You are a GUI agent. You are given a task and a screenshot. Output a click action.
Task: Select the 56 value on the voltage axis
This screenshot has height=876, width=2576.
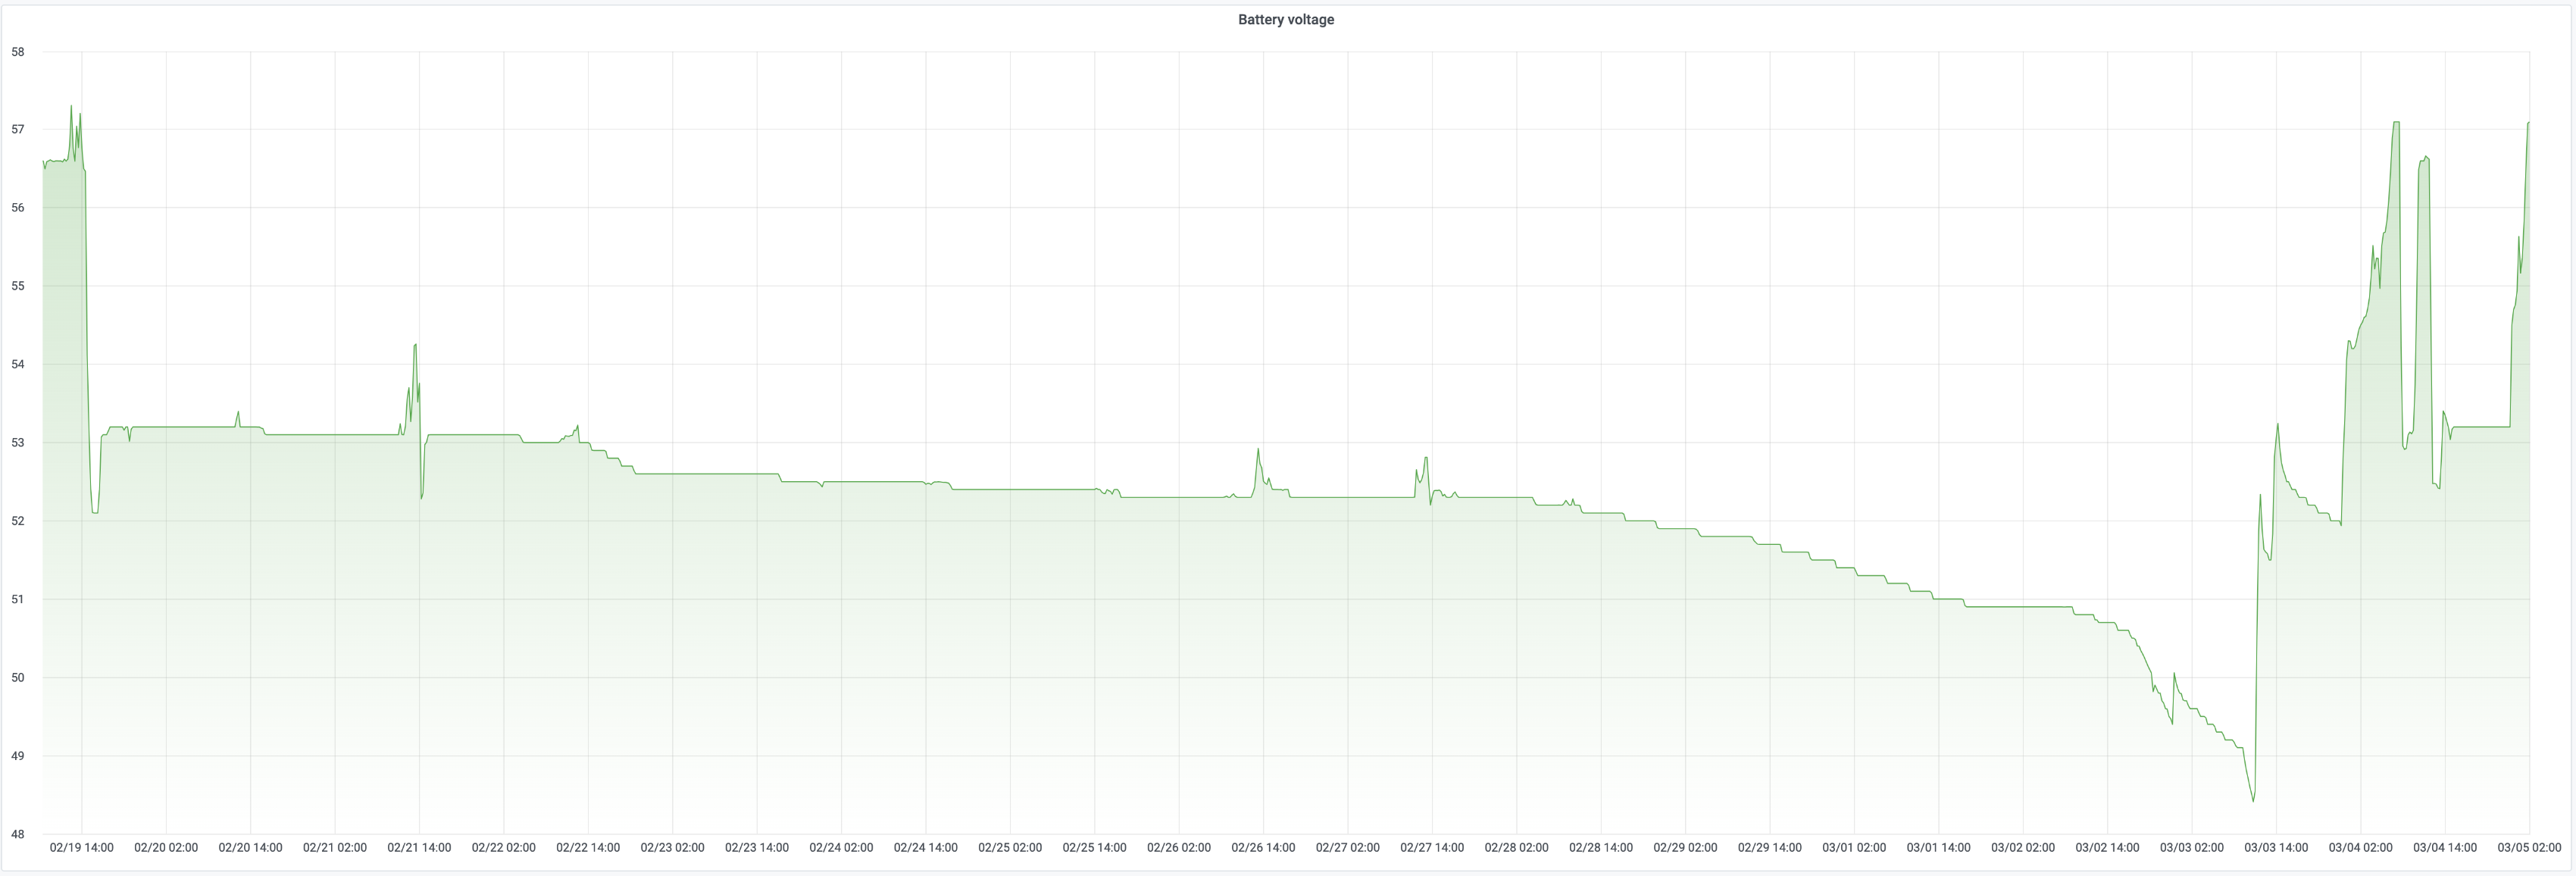click(x=18, y=208)
